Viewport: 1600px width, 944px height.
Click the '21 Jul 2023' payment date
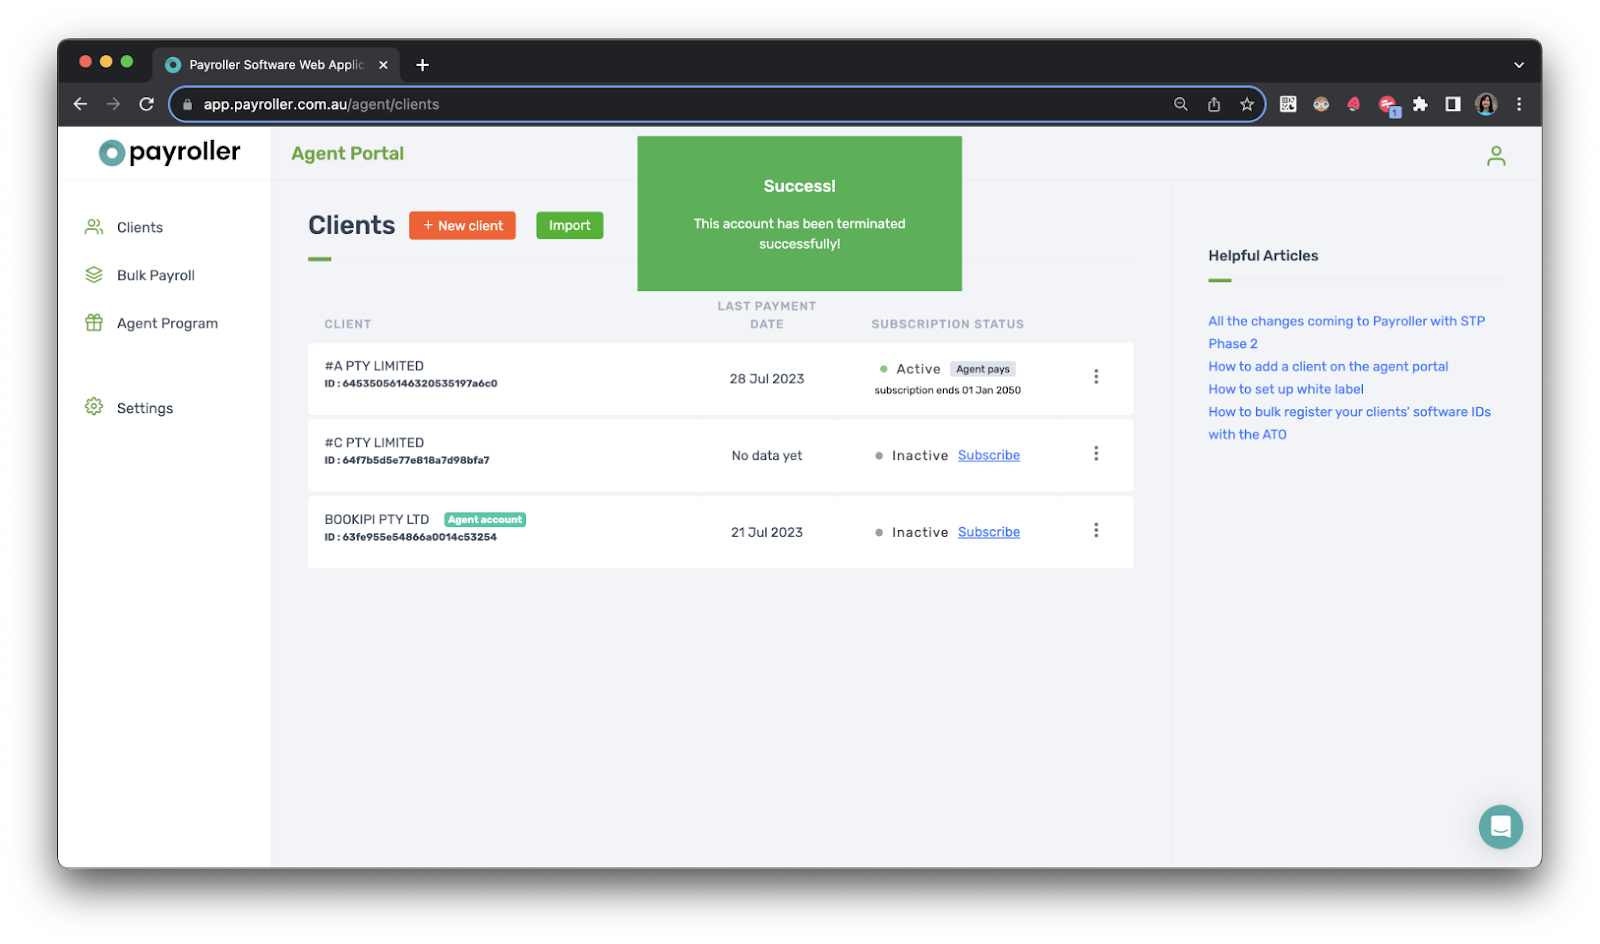(x=766, y=533)
